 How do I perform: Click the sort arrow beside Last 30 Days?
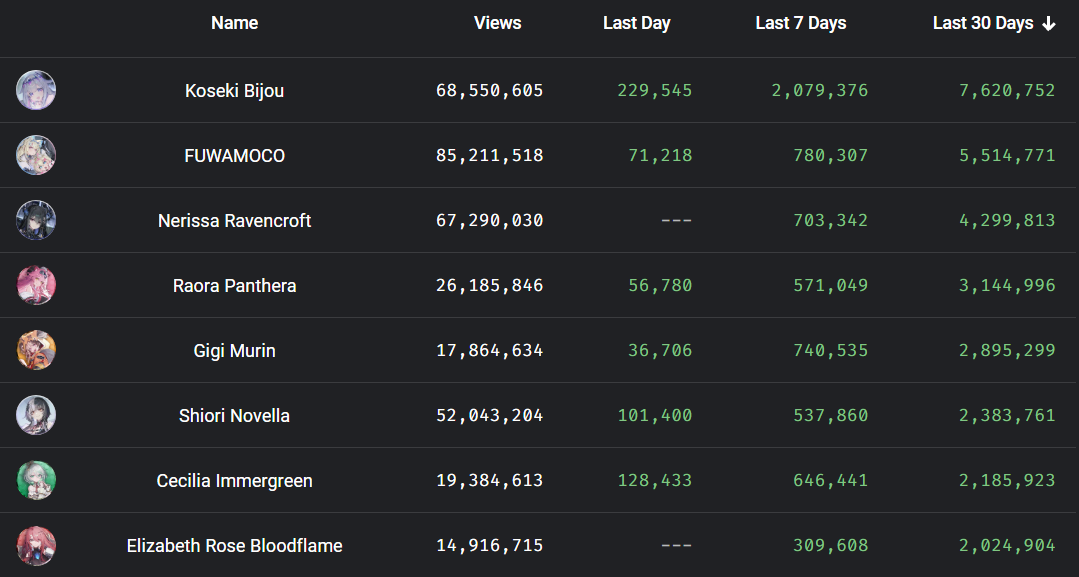coord(1049,24)
